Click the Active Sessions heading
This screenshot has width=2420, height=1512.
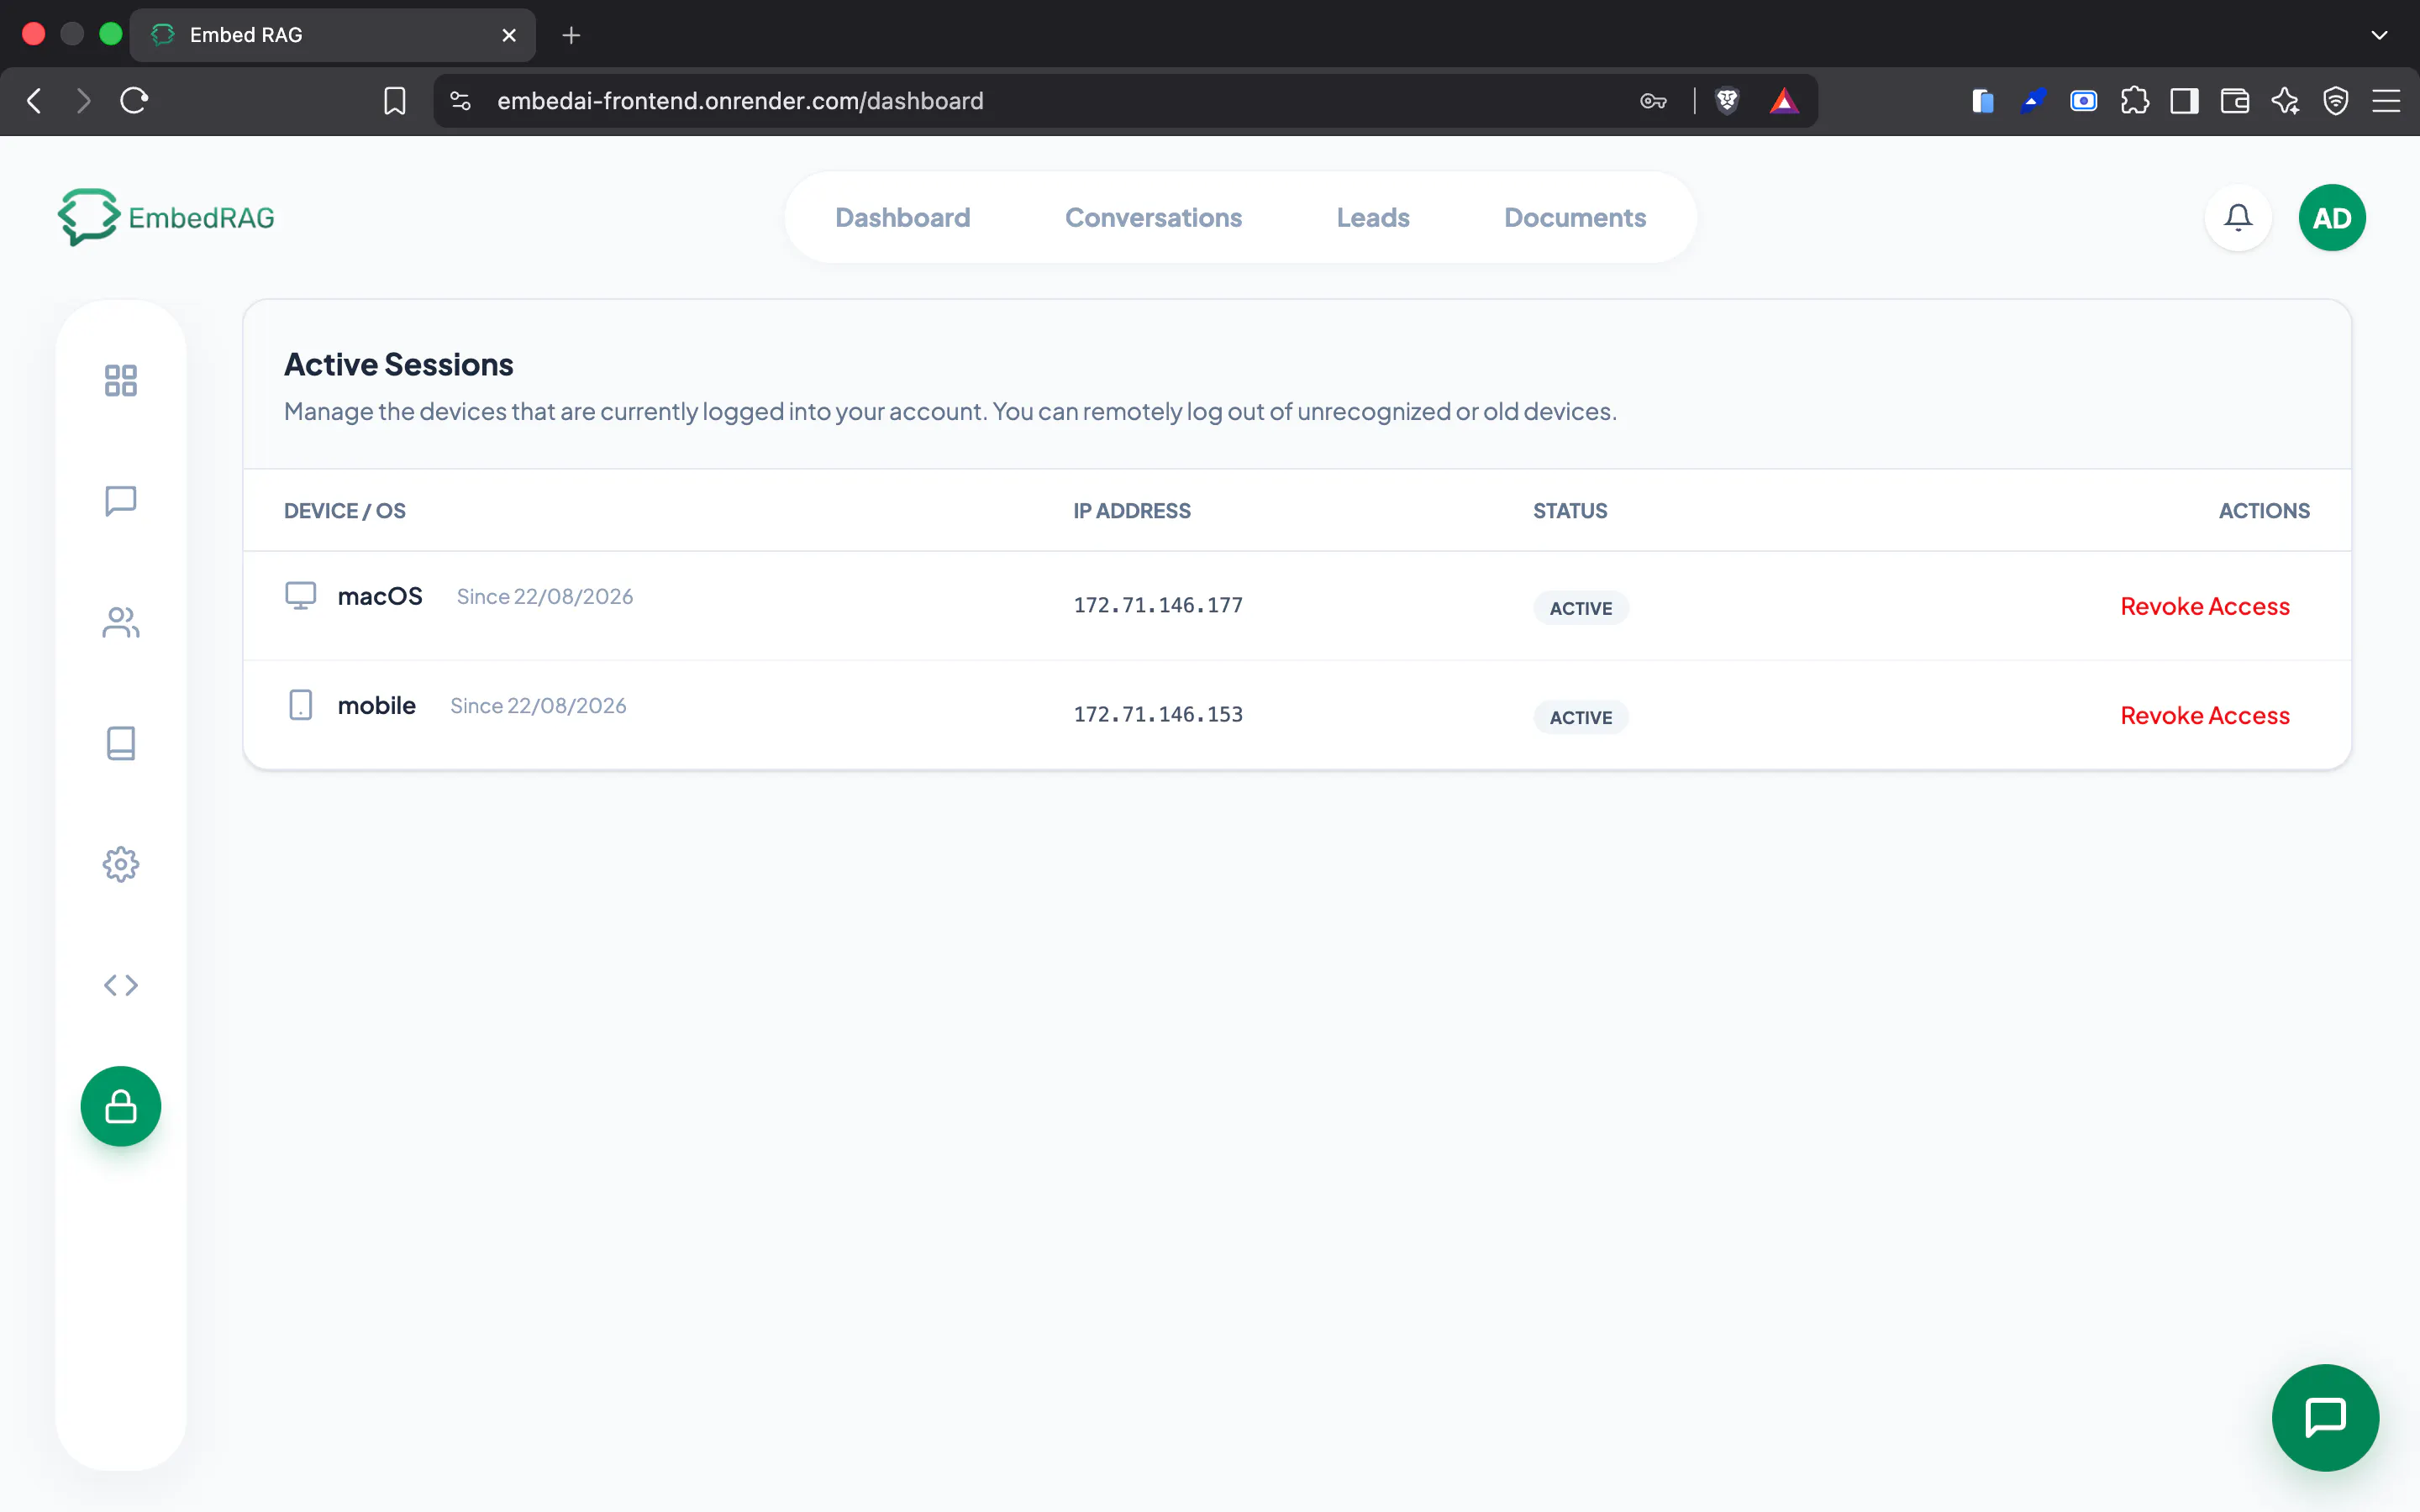tap(398, 364)
